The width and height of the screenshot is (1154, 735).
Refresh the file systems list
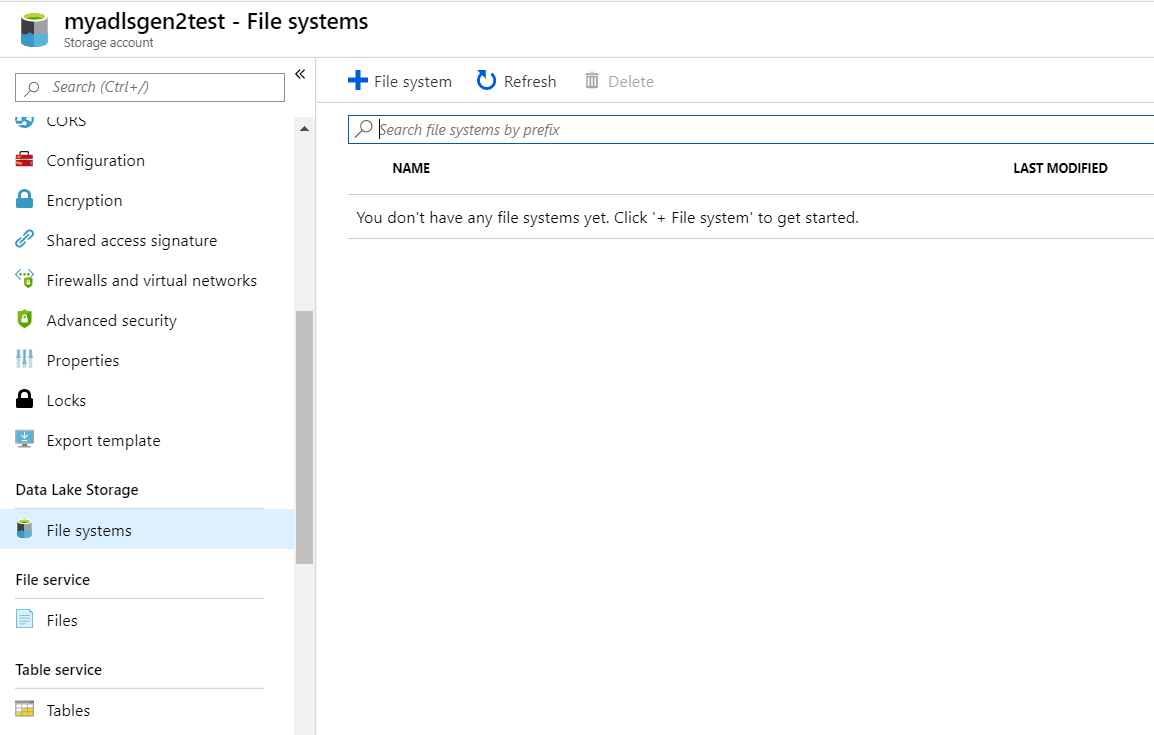516,81
